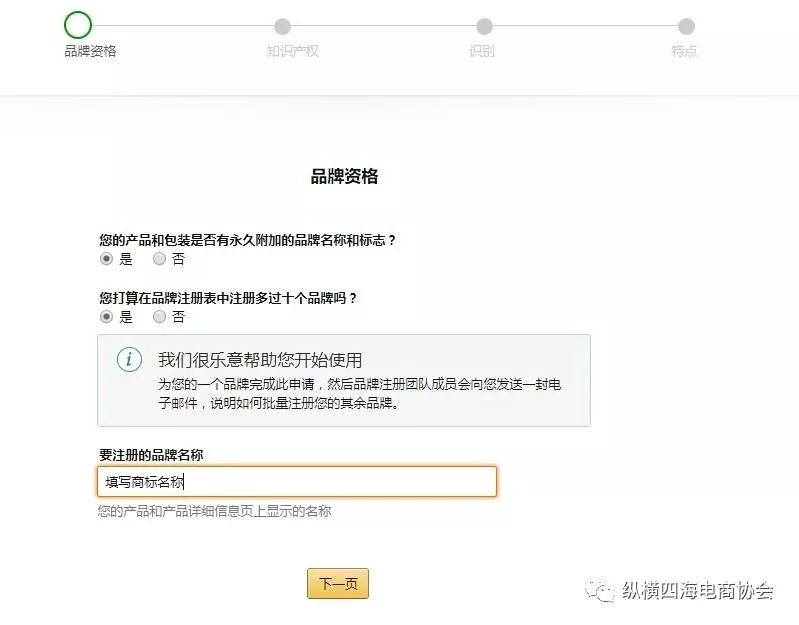Click the WeChat logo in watermark

pyautogui.click(x=600, y=591)
